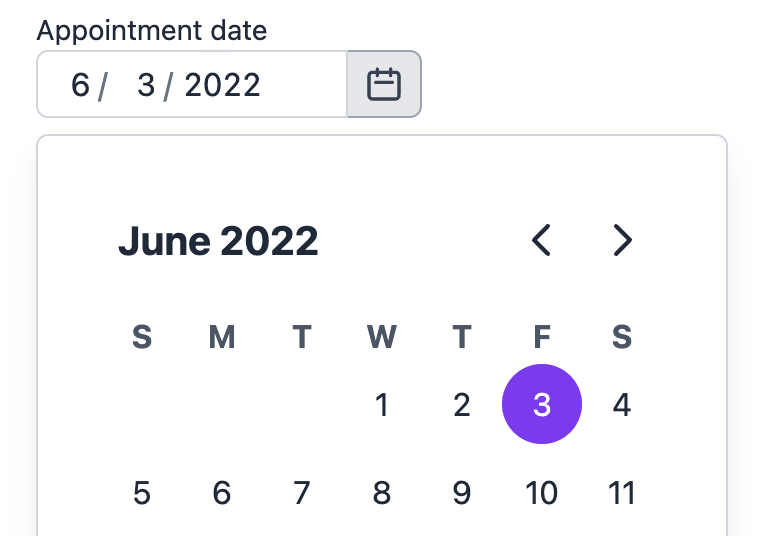Select June 6 on the calendar
The image size is (766, 536).
pyautogui.click(x=222, y=493)
